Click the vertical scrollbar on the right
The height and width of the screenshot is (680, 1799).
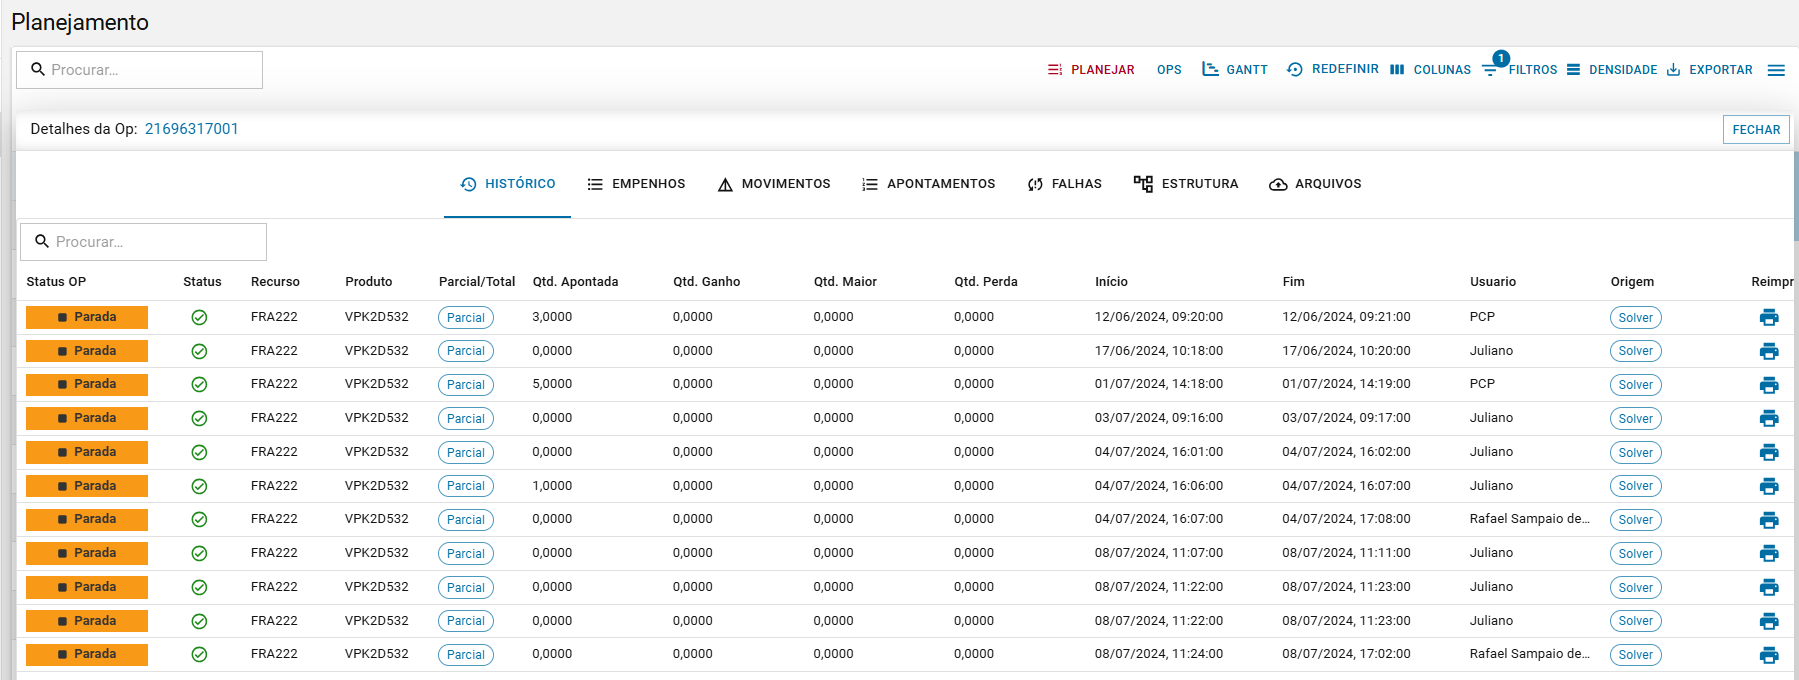click(1796, 195)
